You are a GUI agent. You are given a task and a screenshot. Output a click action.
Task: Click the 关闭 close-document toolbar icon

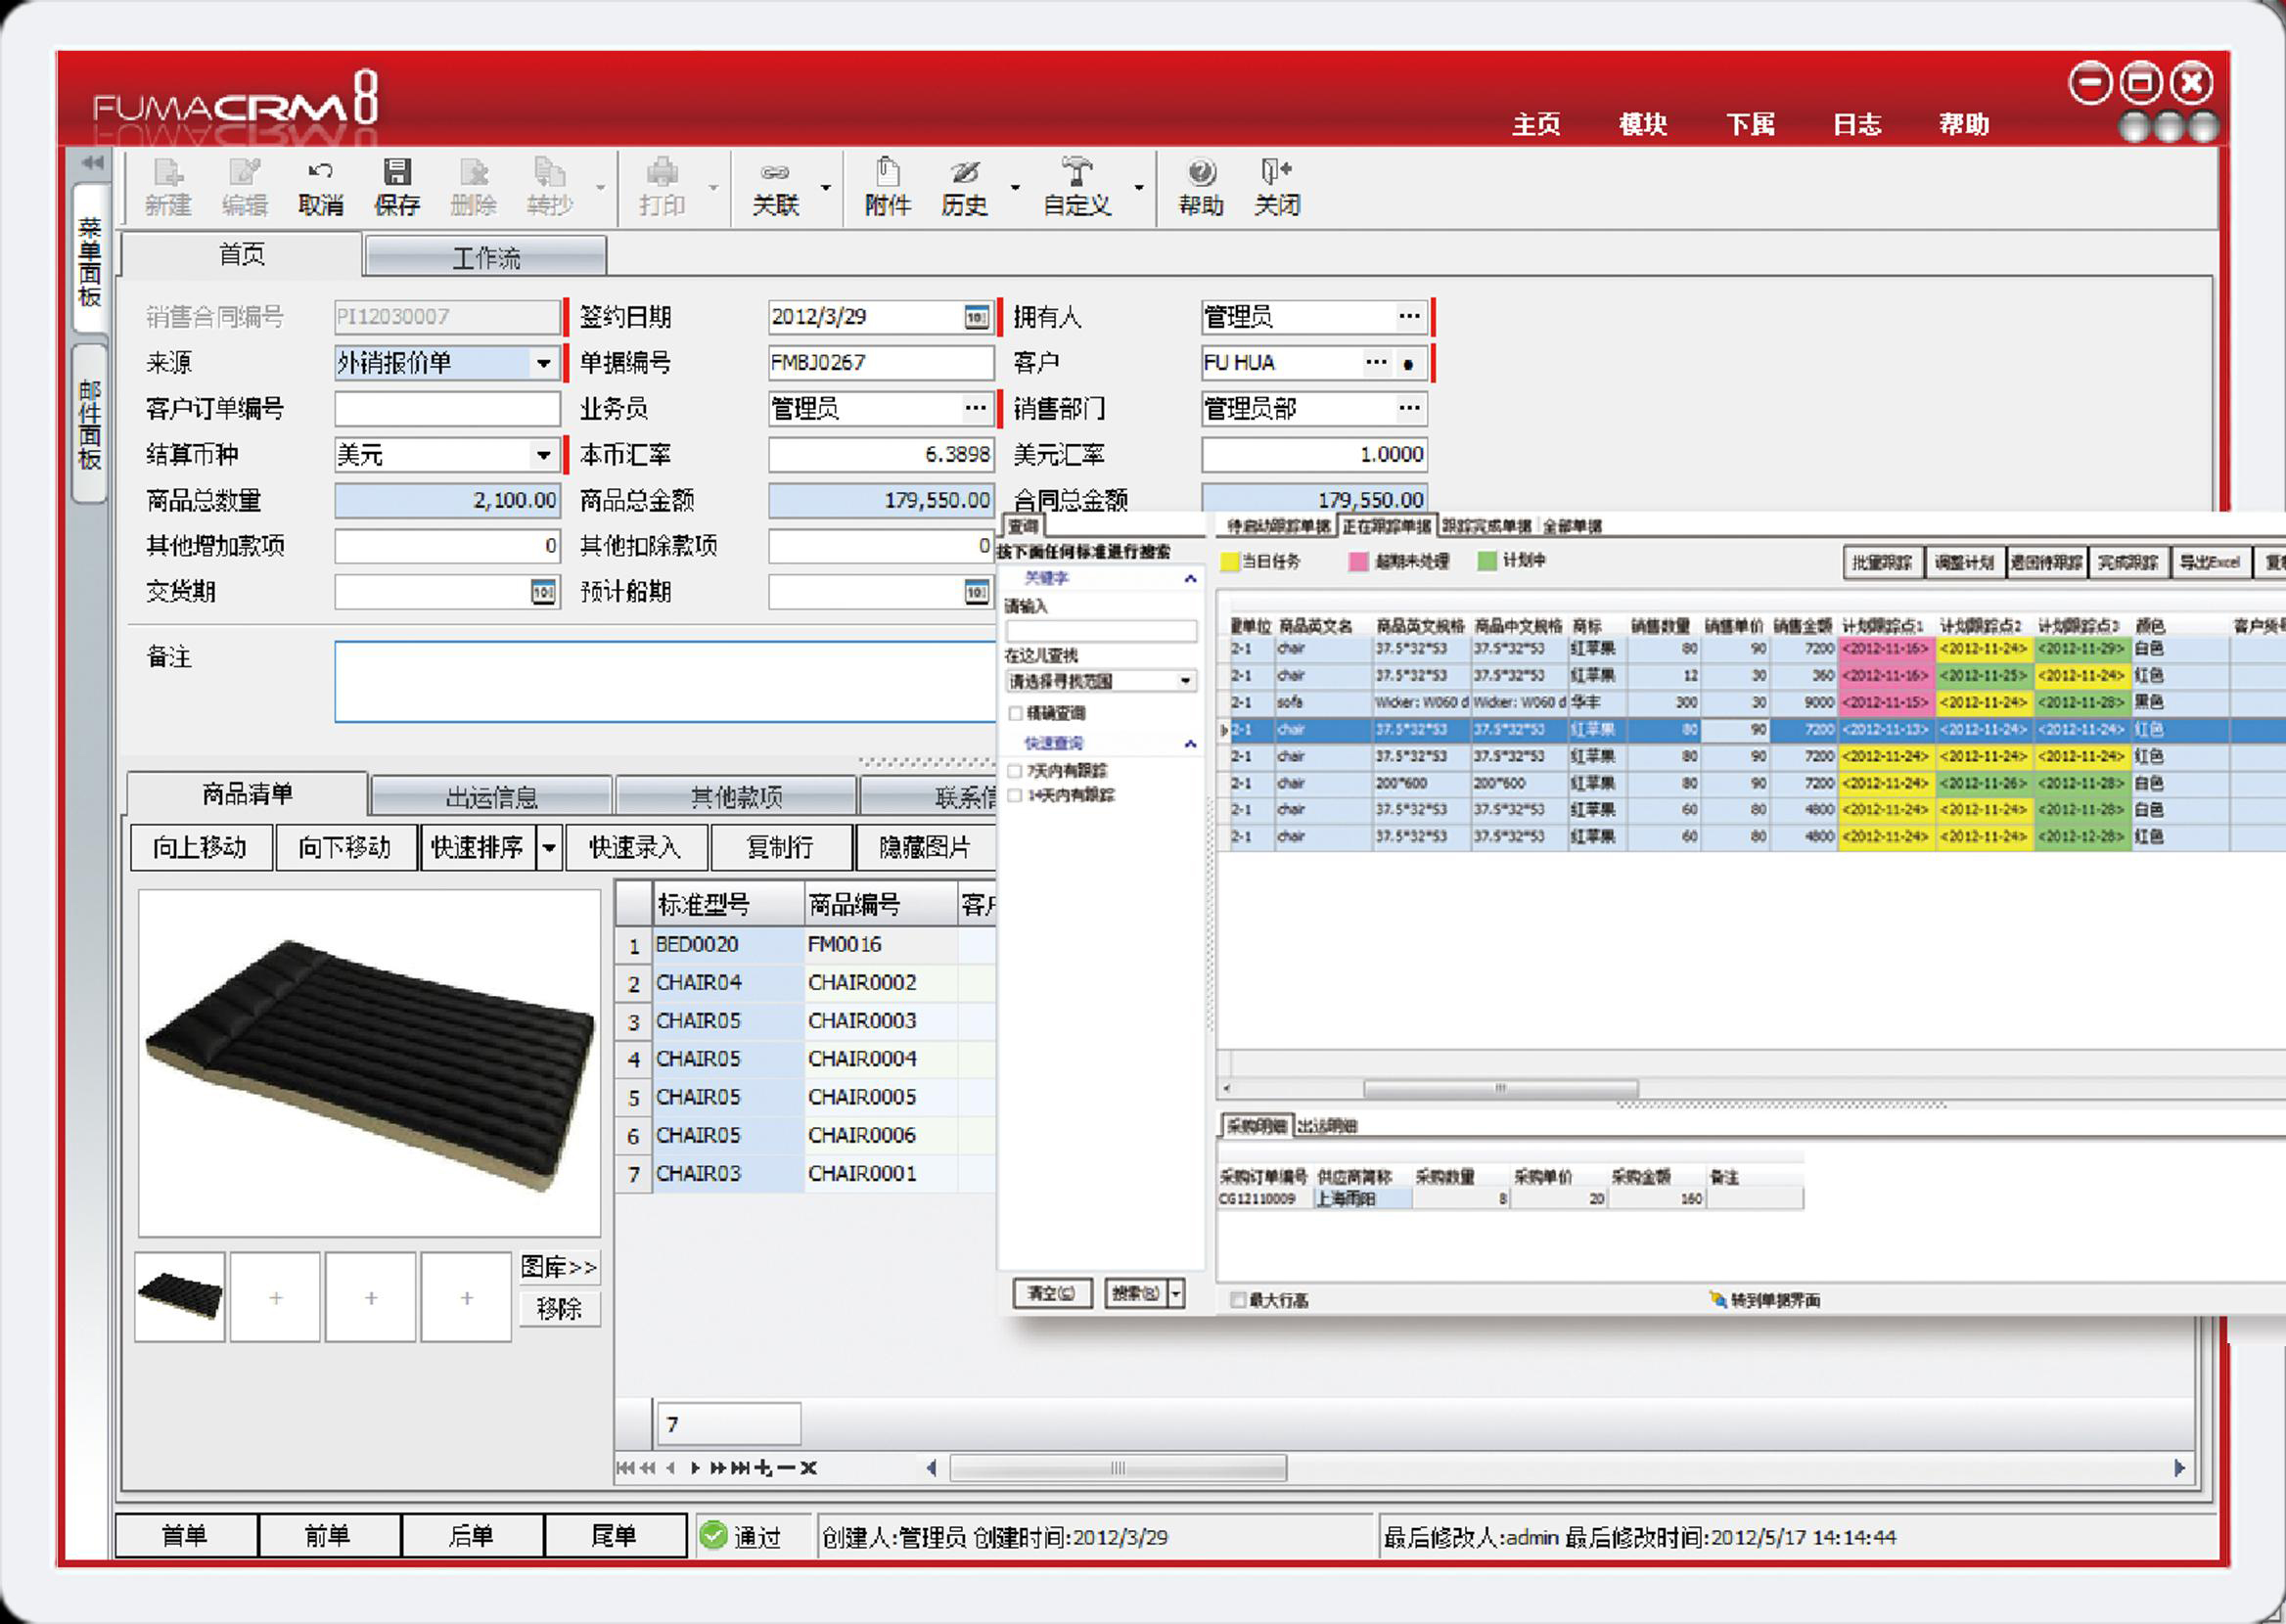(1277, 174)
